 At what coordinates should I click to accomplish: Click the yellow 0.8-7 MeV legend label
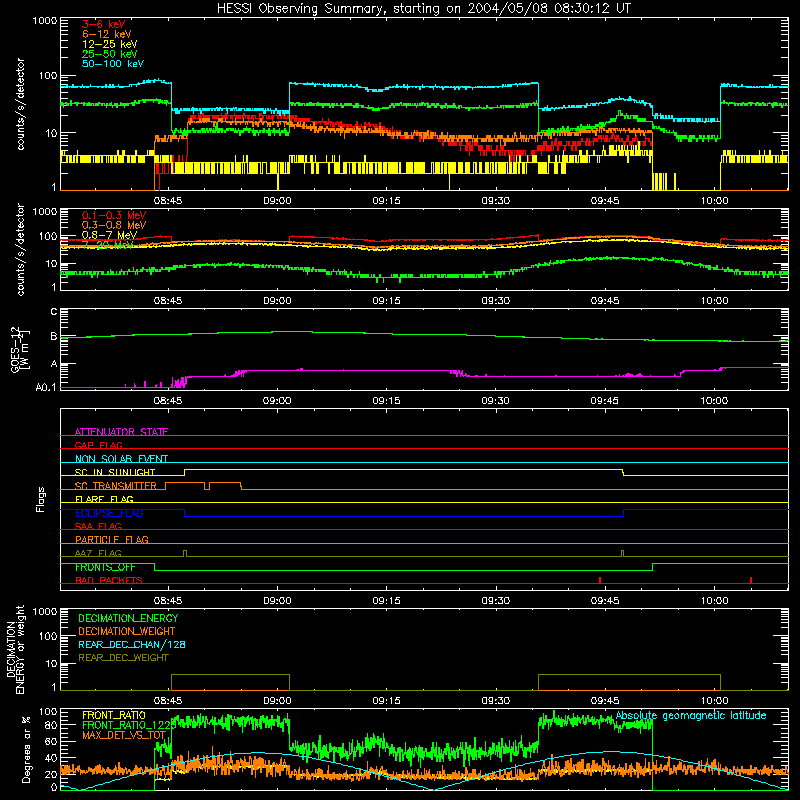pos(109,235)
